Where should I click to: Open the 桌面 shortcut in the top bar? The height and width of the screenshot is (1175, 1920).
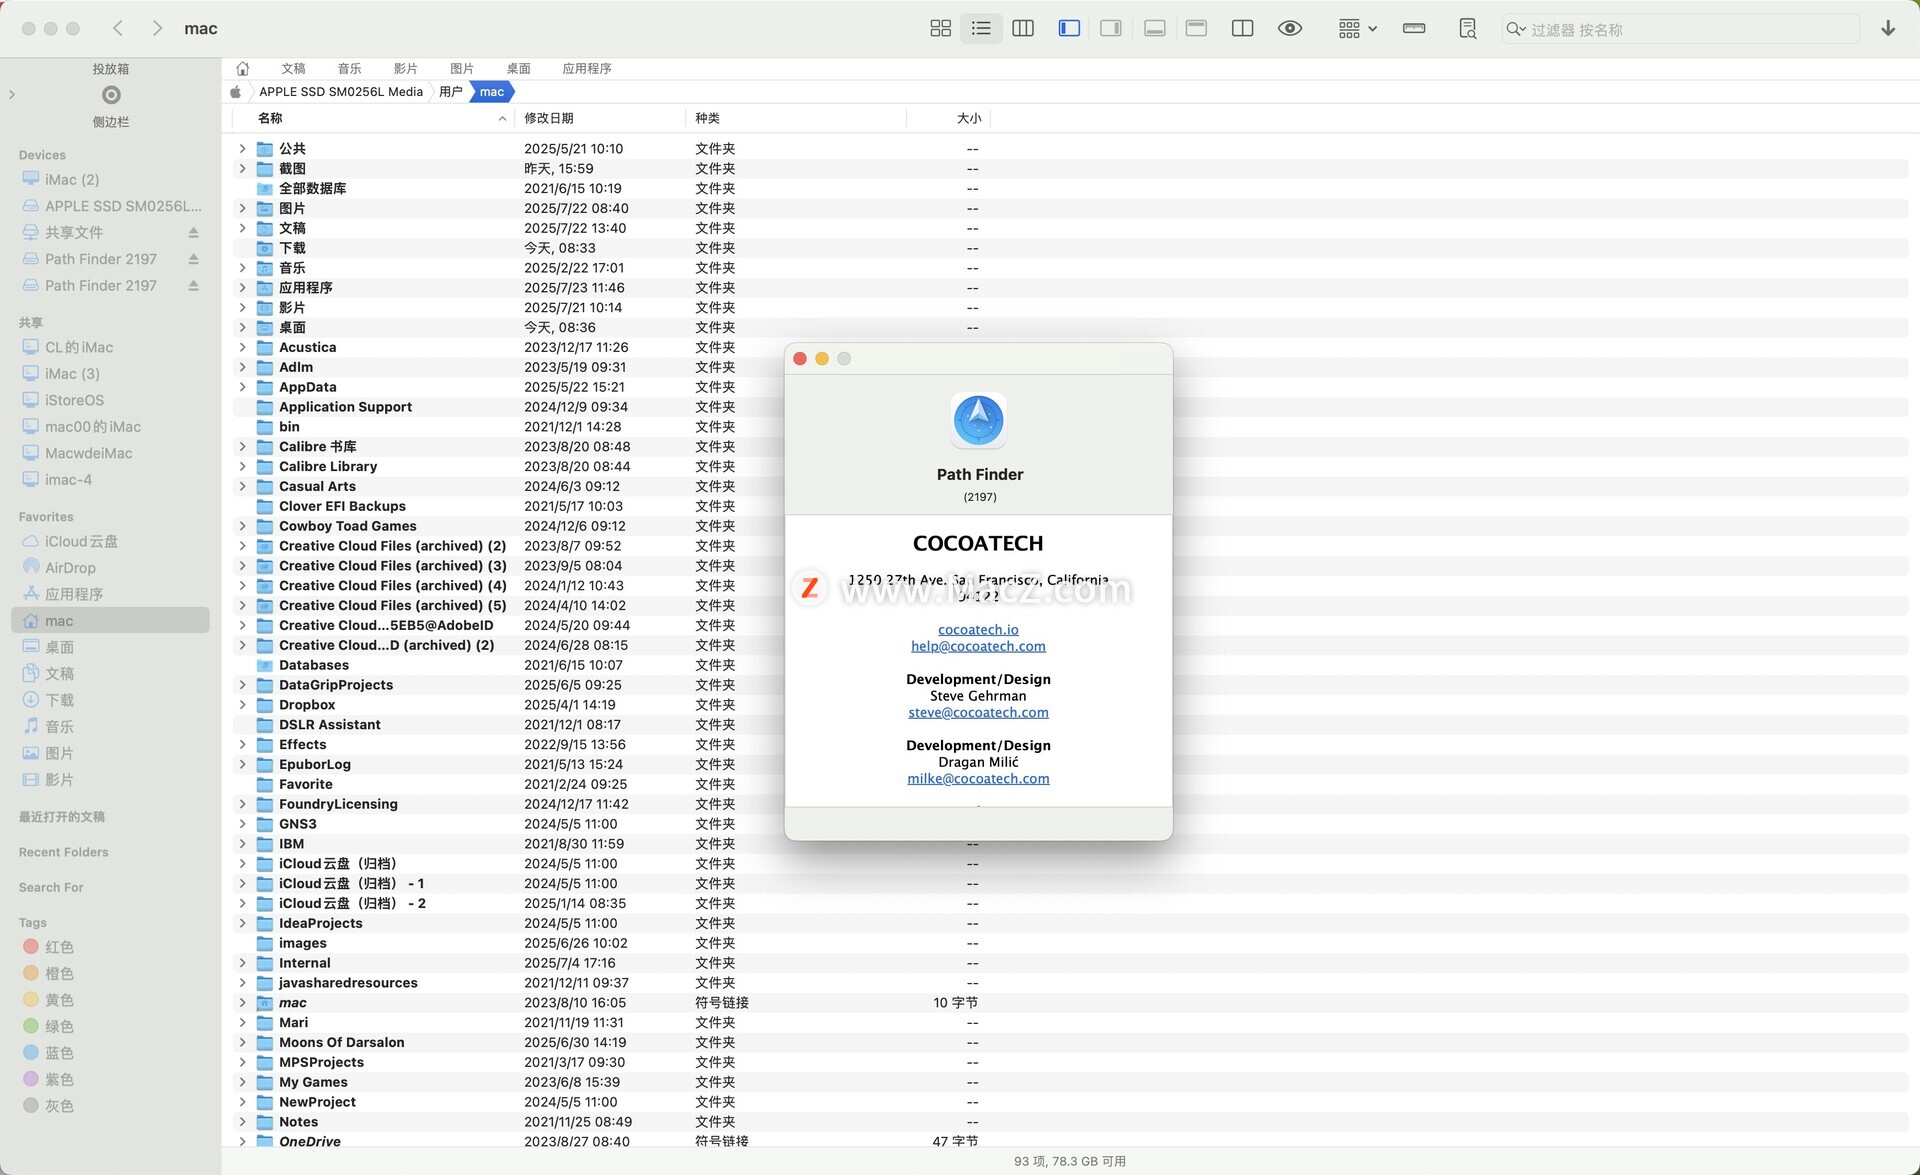[518, 68]
